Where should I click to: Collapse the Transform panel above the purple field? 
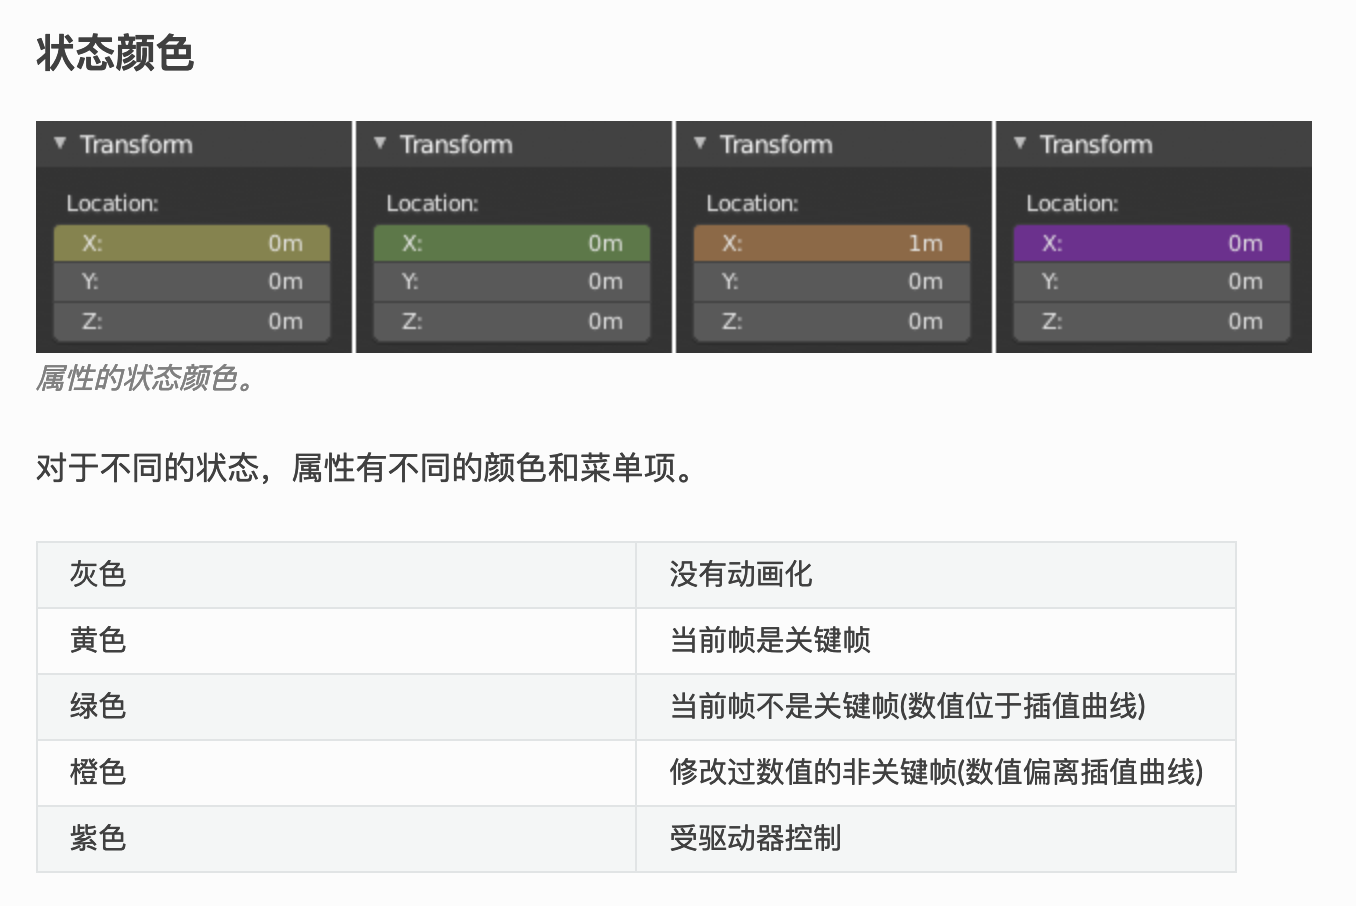click(1020, 144)
